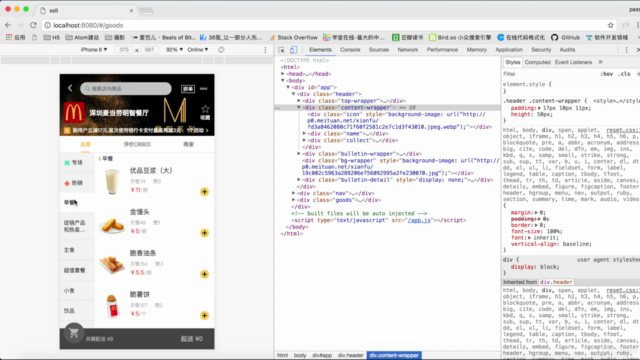Viewport: 640px width, 360px height.
Task: Expand the div class goods node
Action: [293, 200]
